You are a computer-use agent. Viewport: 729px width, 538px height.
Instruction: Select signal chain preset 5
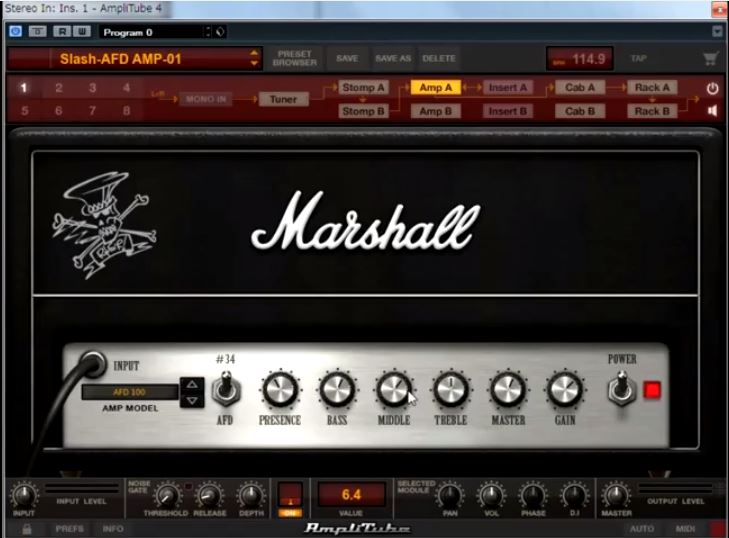[24, 111]
